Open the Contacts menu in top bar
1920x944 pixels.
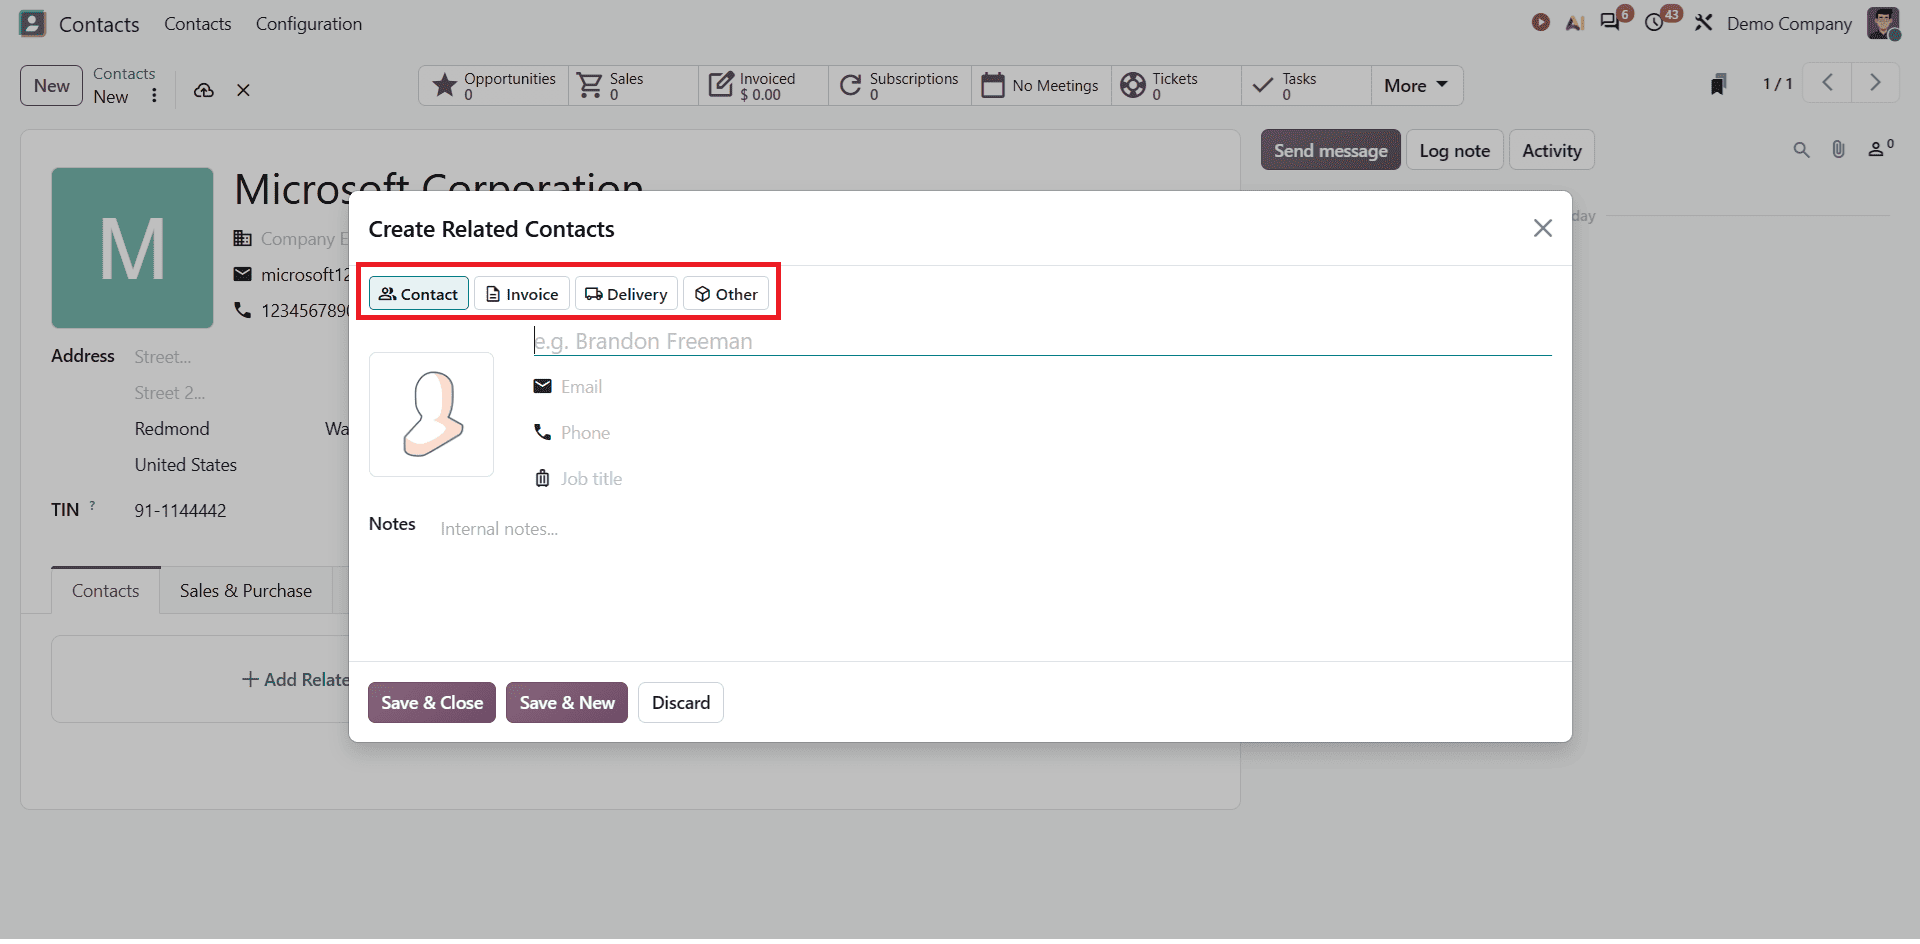(x=198, y=24)
